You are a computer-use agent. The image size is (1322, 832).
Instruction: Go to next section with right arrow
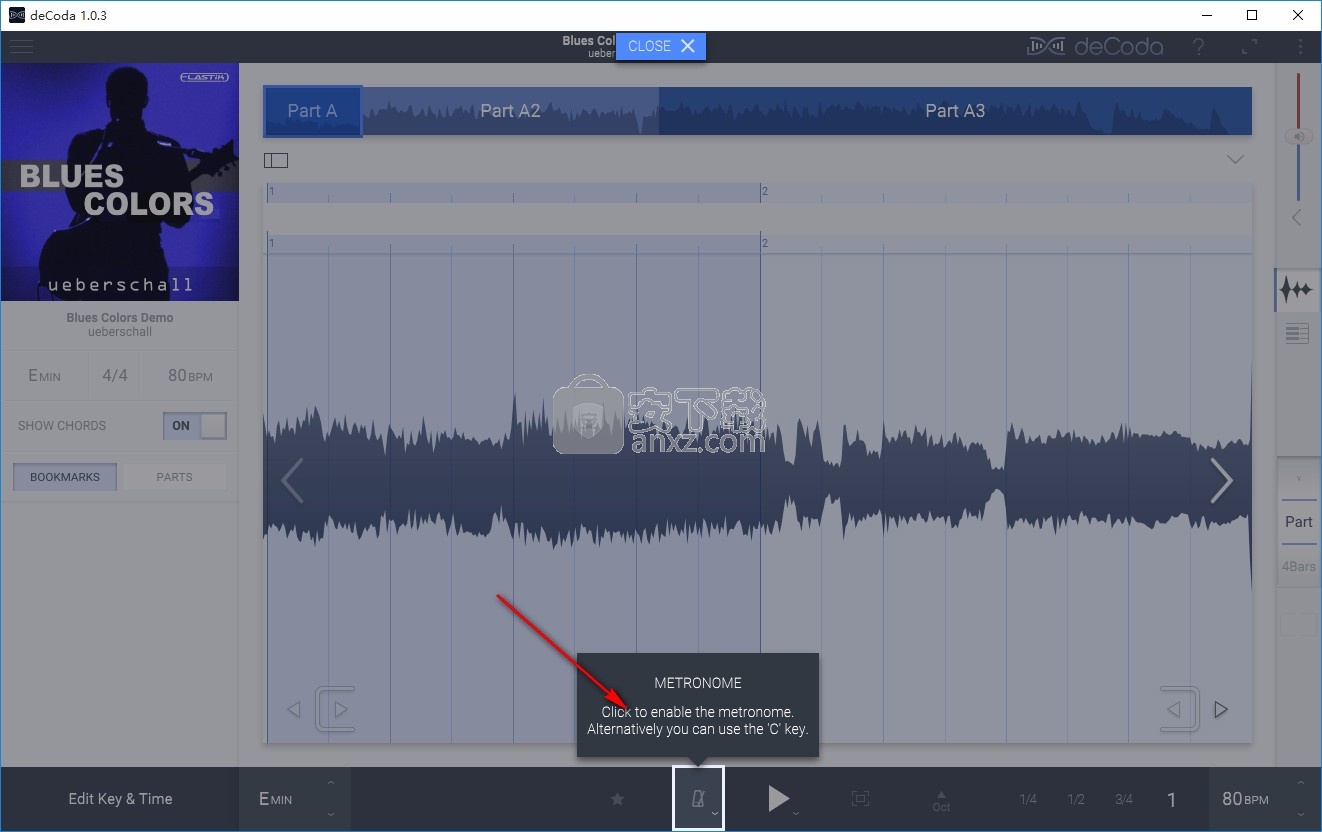pos(1221,481)
